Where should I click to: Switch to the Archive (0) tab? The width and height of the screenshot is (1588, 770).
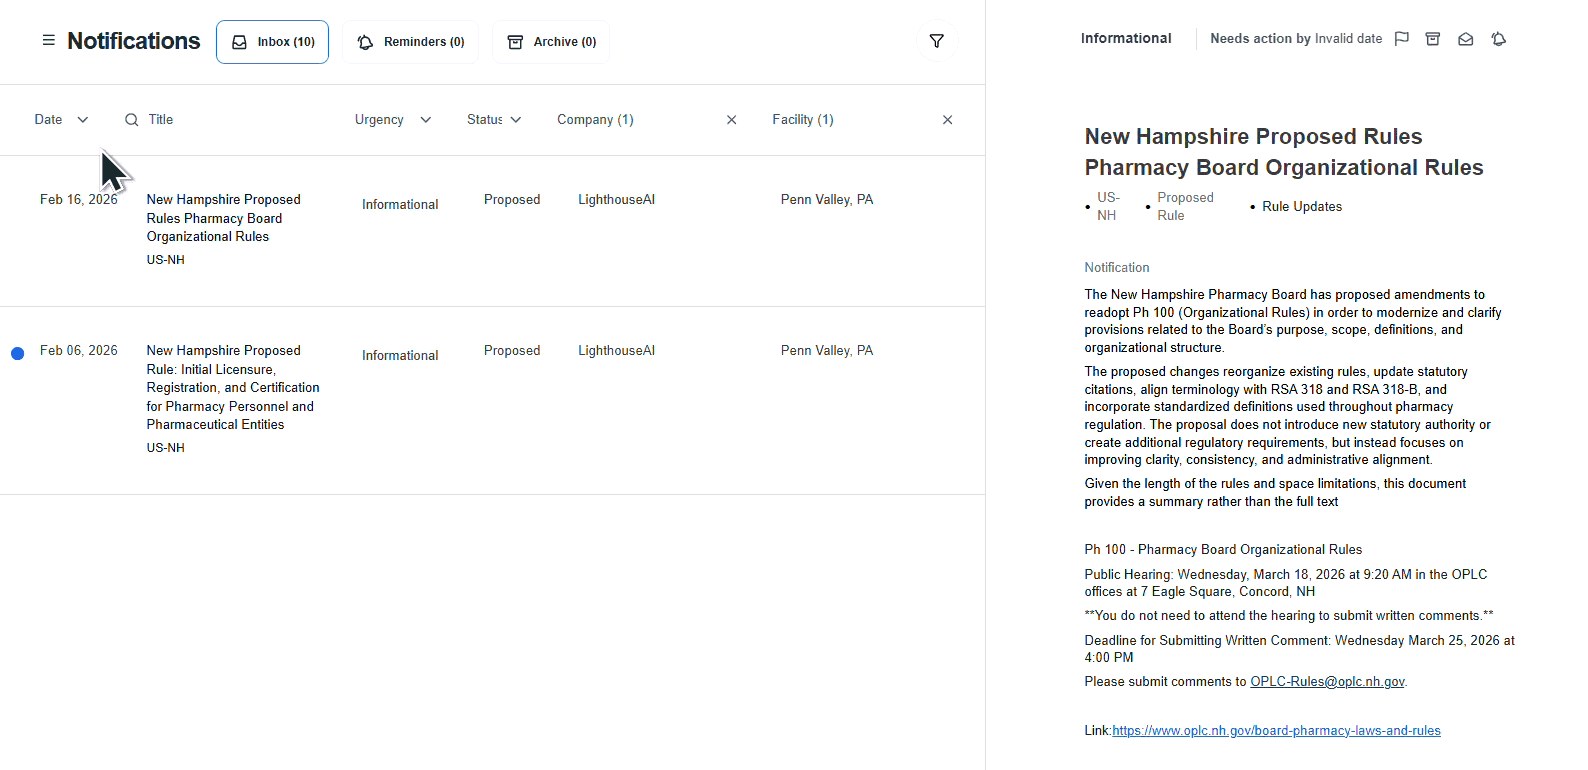click(x=552, y=42)
